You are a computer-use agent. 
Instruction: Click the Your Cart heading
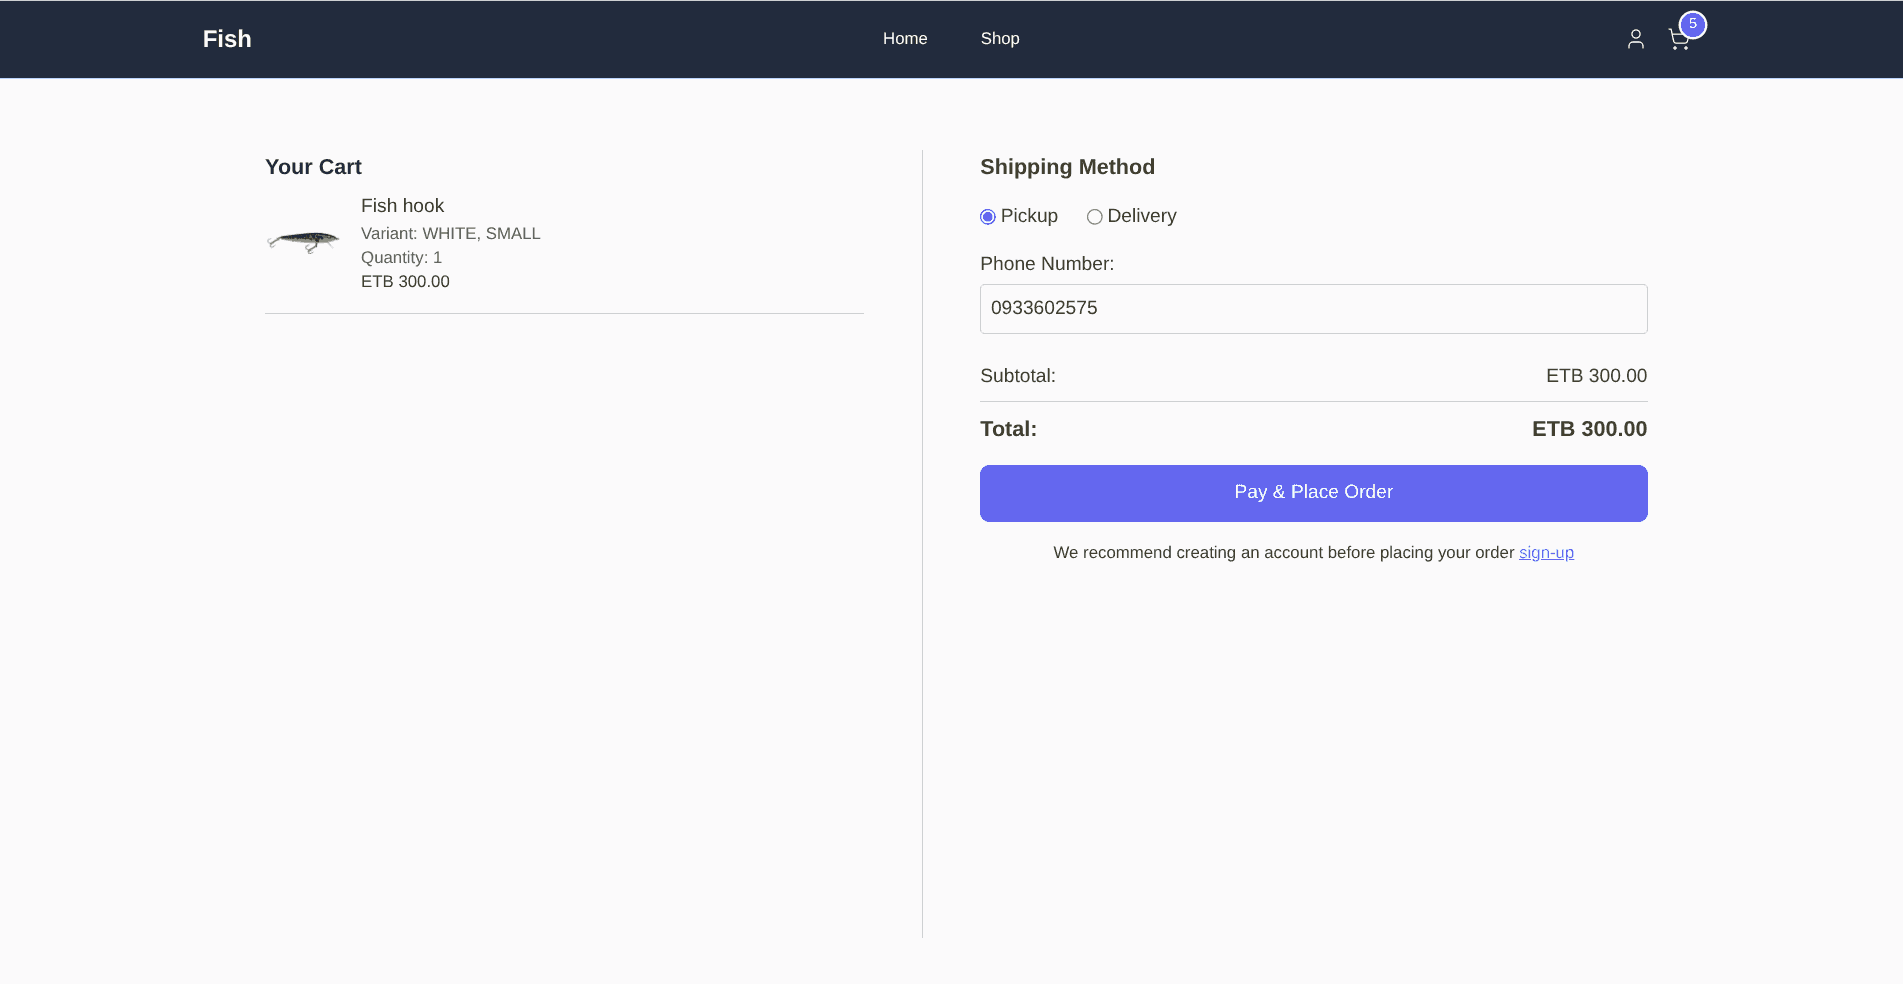pyautogui.click(x=313, y=167)
